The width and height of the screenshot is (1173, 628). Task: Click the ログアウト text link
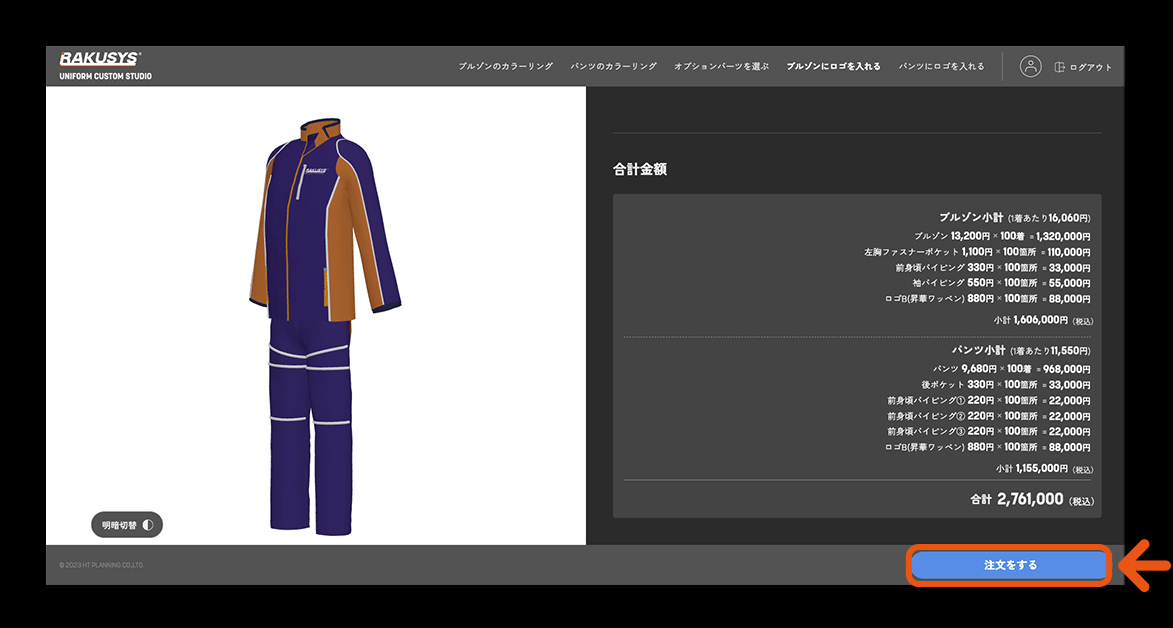click(1090, 67)
